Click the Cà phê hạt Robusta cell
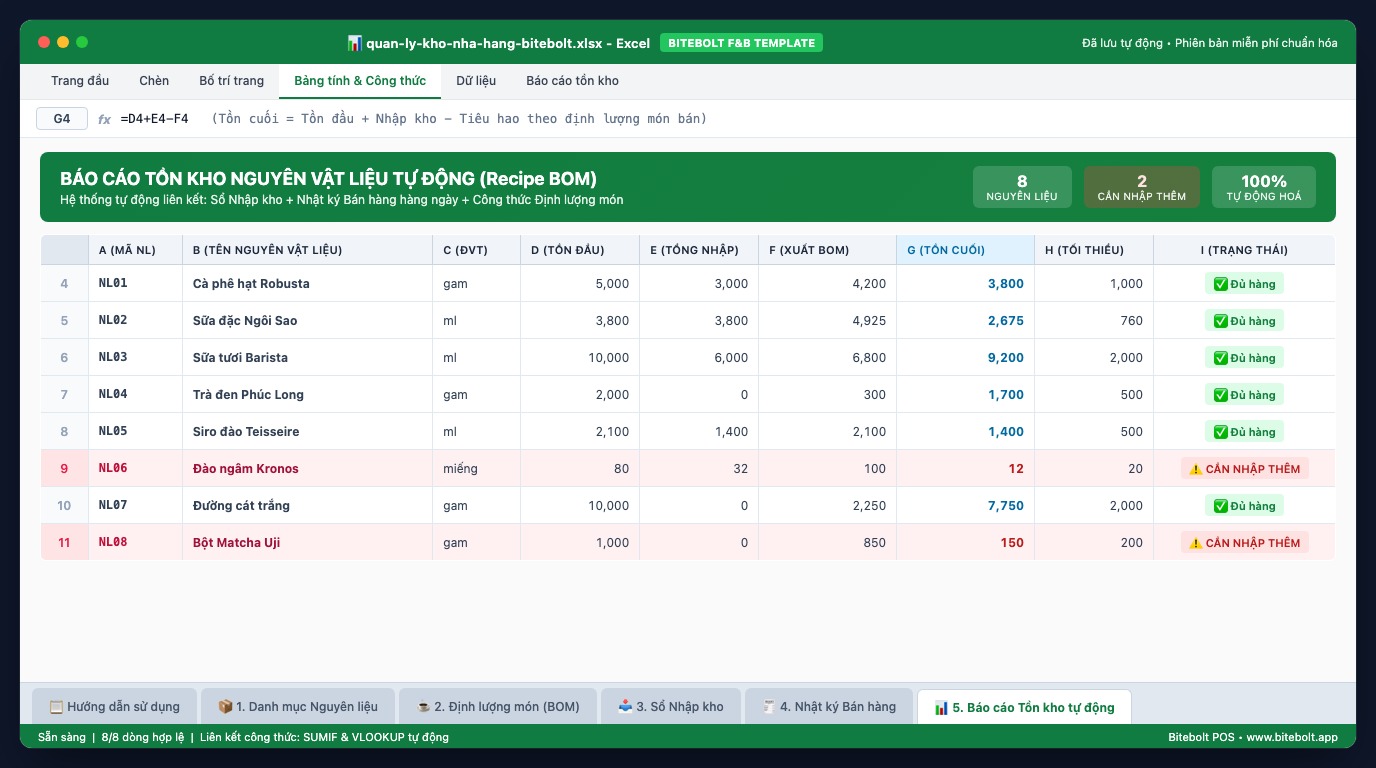The image size is (1376, 768). [x=307, y=283]
